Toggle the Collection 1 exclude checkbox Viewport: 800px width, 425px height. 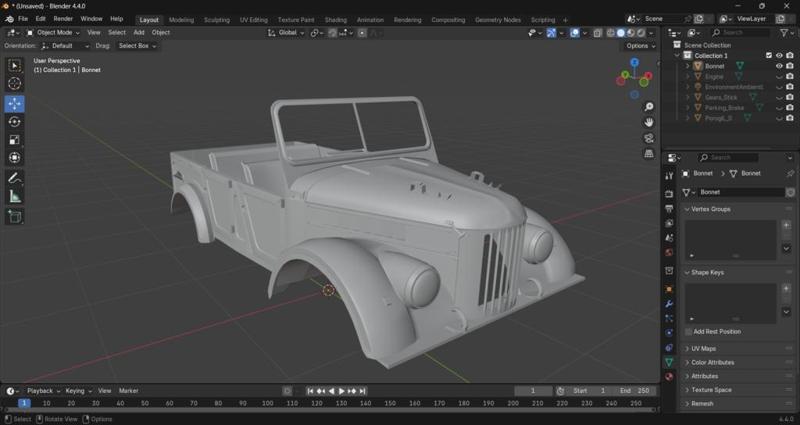click(769, 56)
